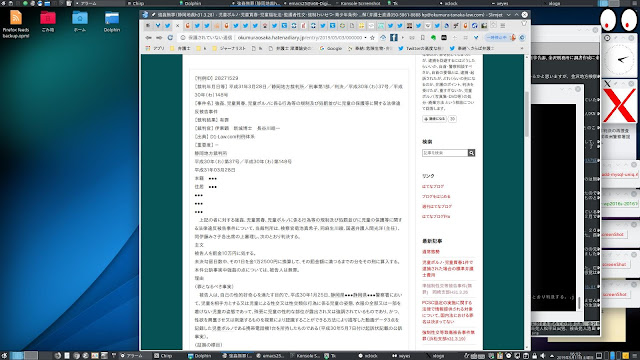Click the lock icon in the system tray

pos(534,356)
